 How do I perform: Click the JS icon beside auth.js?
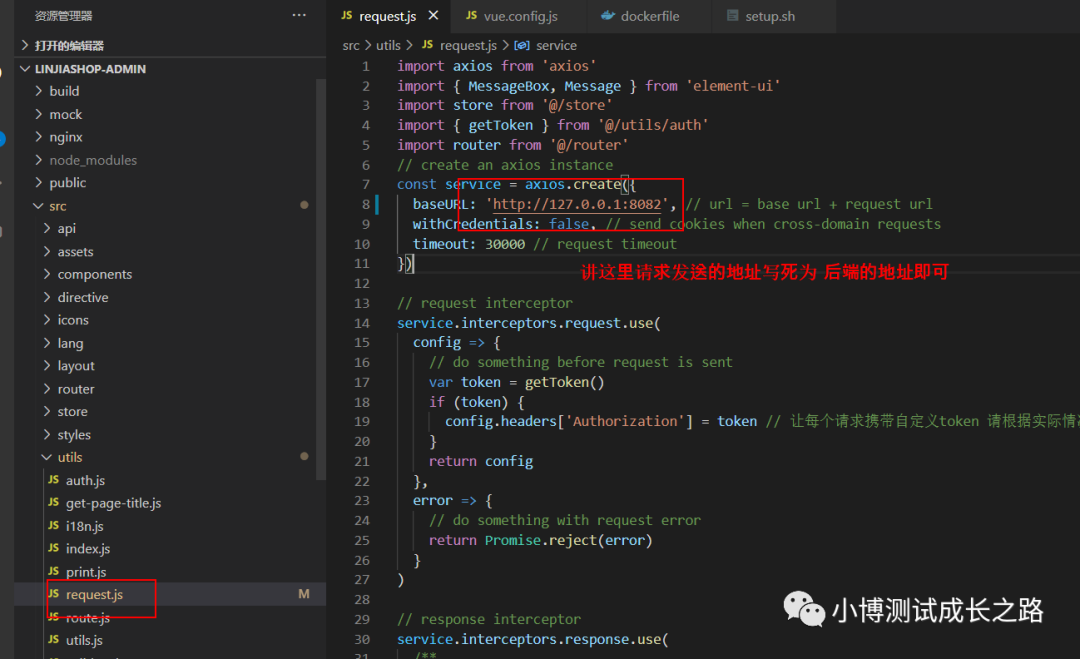tap(54, 479)
